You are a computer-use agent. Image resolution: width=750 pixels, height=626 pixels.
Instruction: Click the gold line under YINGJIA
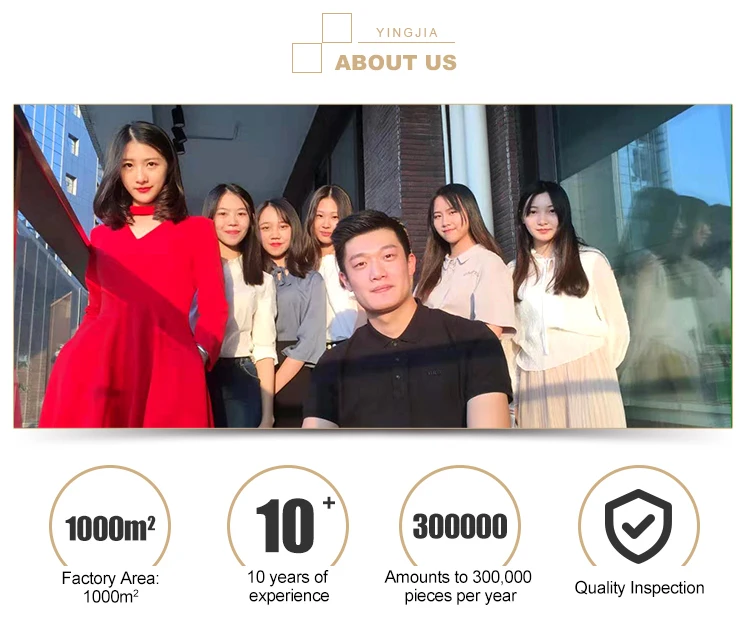[406, 43]
